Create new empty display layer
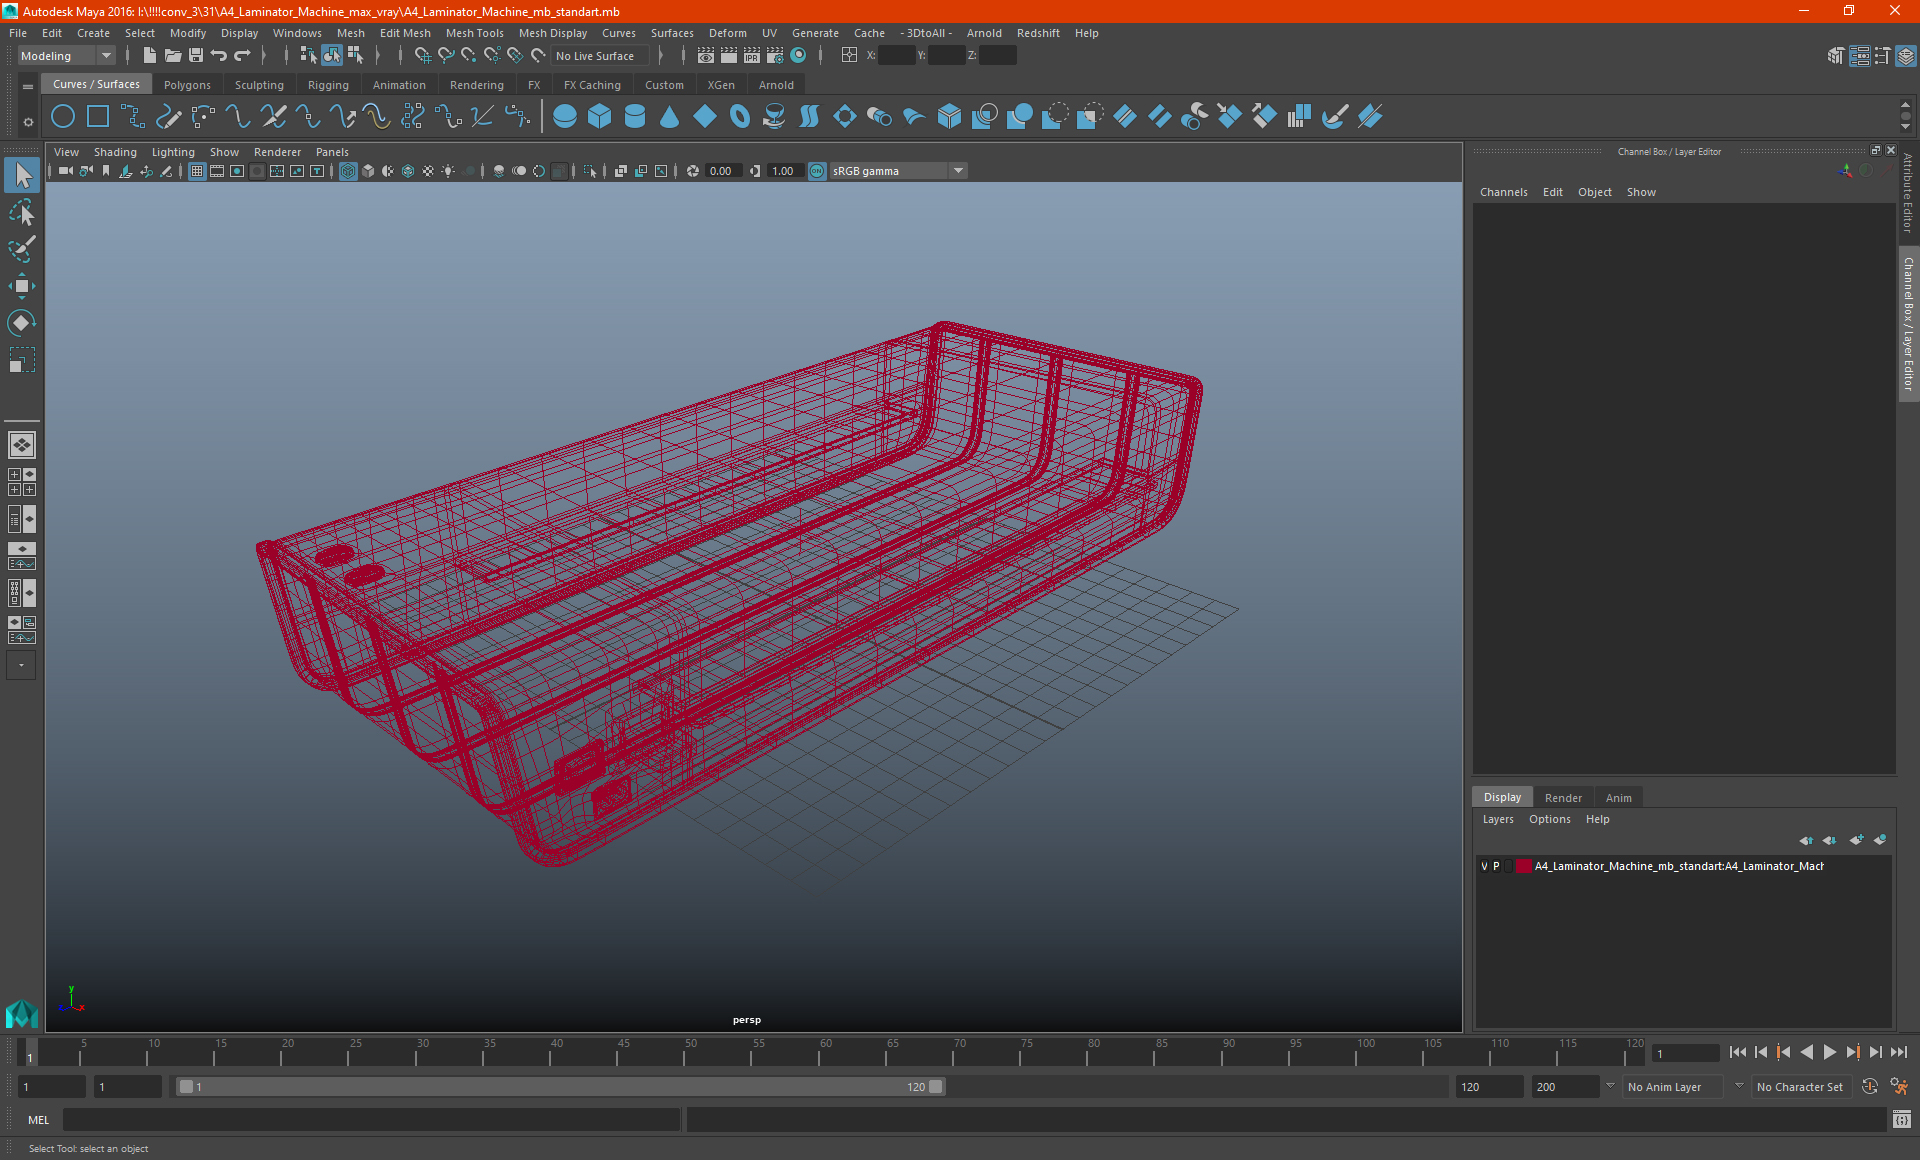 (1856, 840)
